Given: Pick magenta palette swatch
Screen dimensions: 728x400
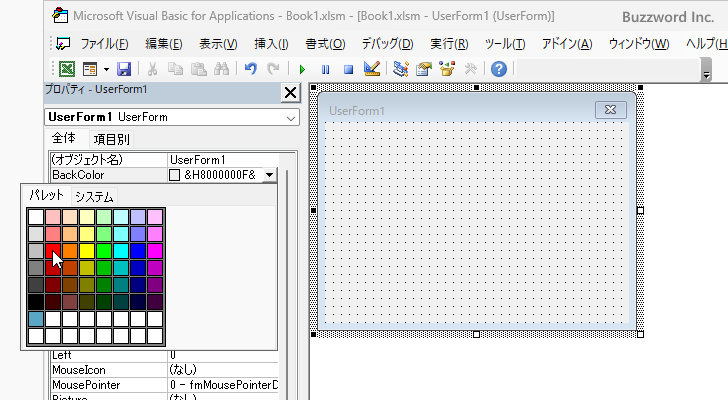Looking at the screenshot, I should 155,251.
